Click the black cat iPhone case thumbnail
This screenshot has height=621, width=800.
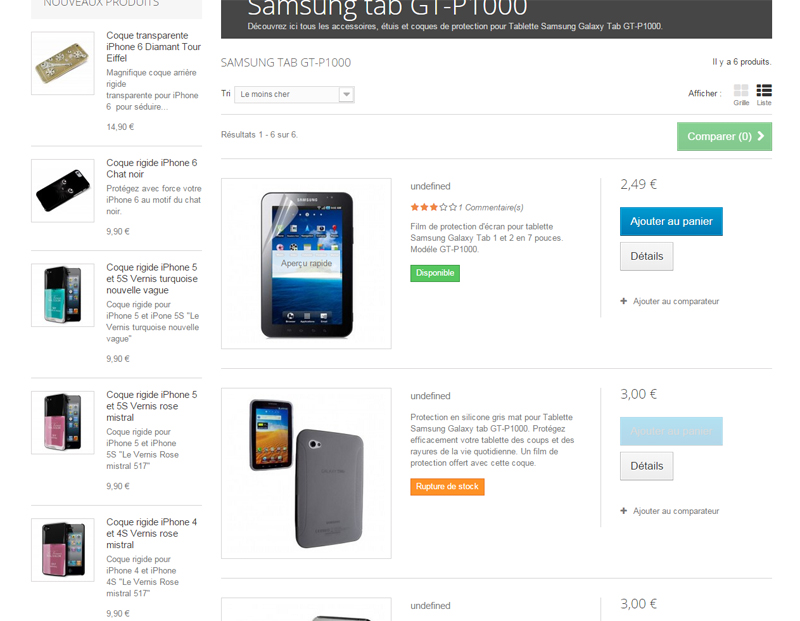pos(62,190)
